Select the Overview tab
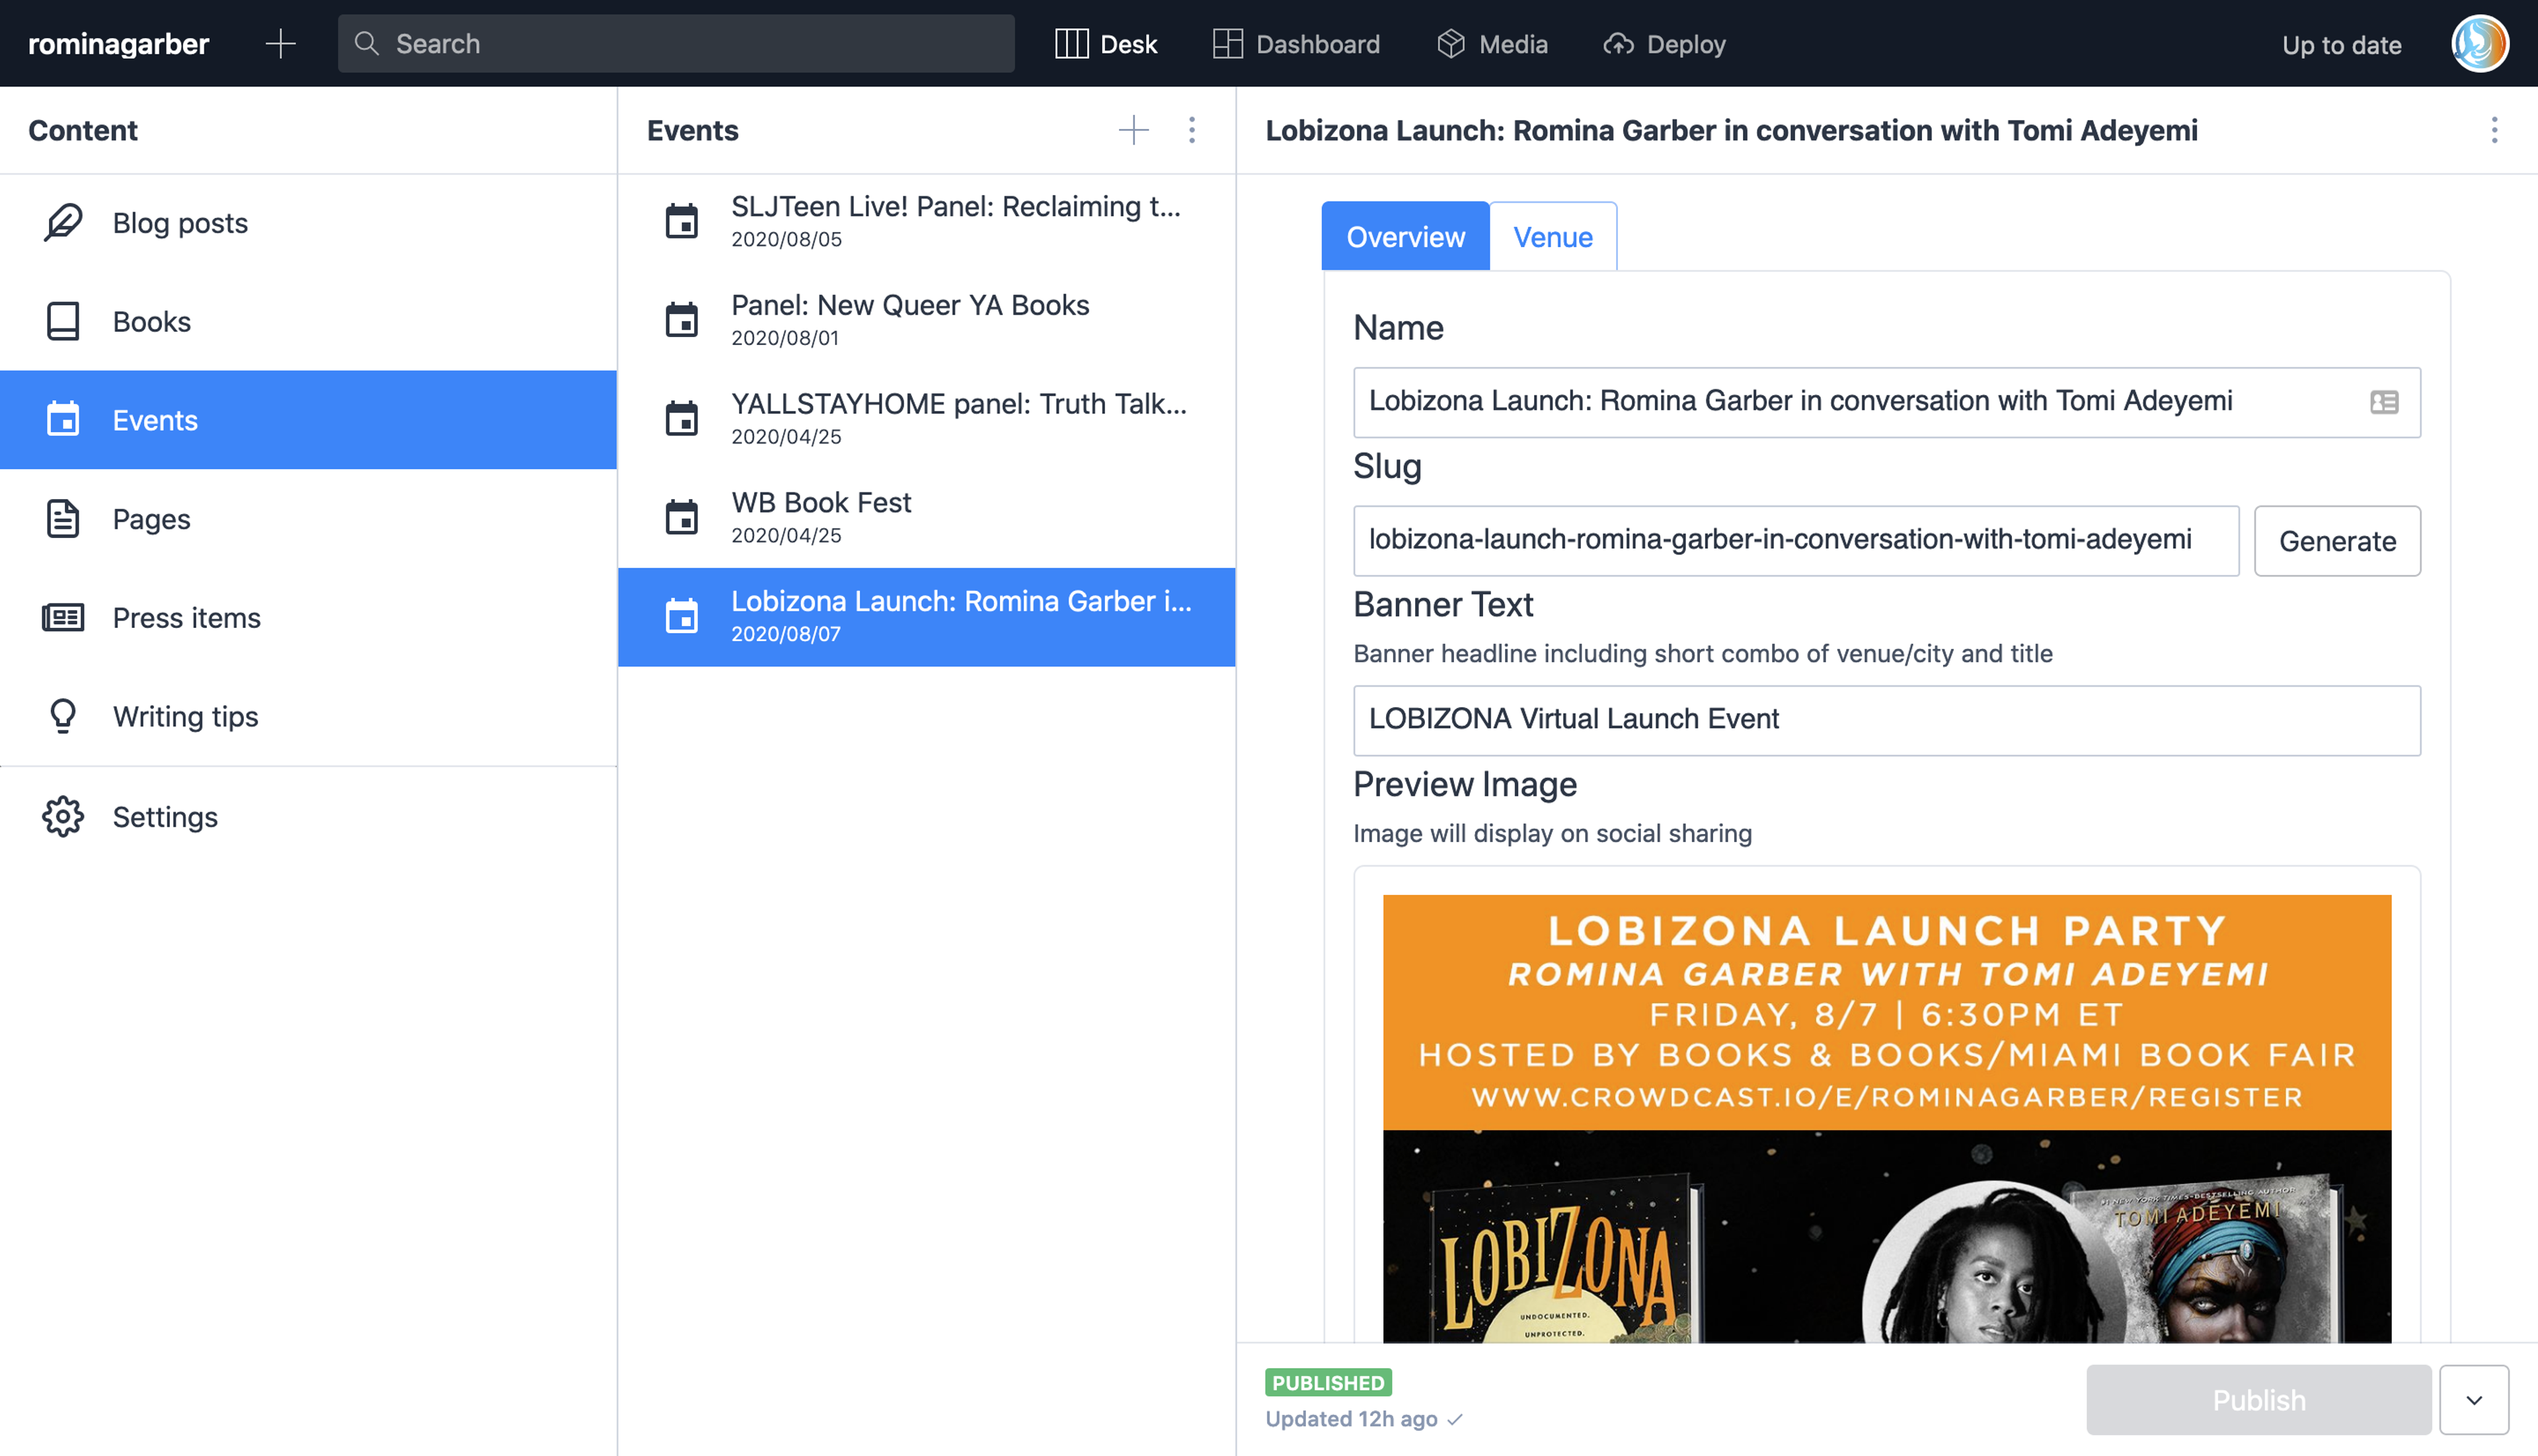This screenshot has height=1456, width=2538. pos(1405,237)
